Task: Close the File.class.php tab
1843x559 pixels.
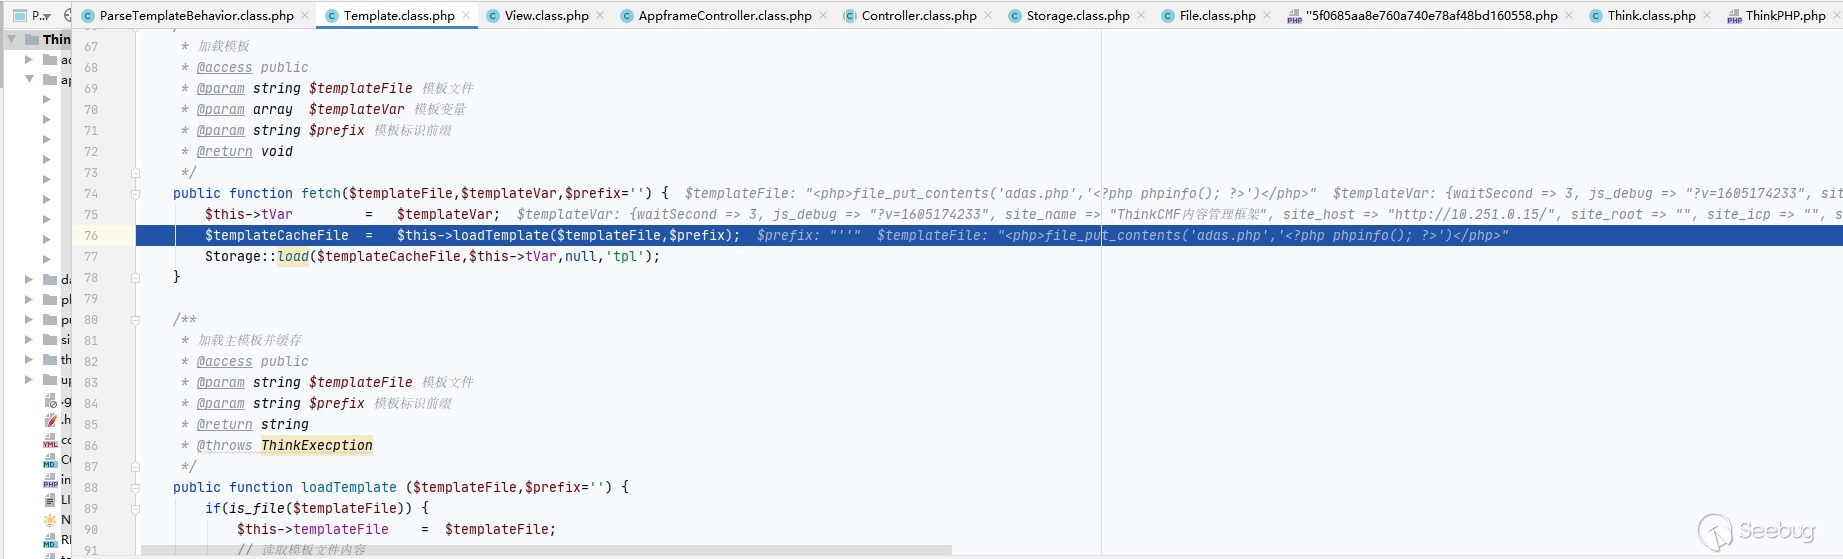Action: coord(1267,15)
